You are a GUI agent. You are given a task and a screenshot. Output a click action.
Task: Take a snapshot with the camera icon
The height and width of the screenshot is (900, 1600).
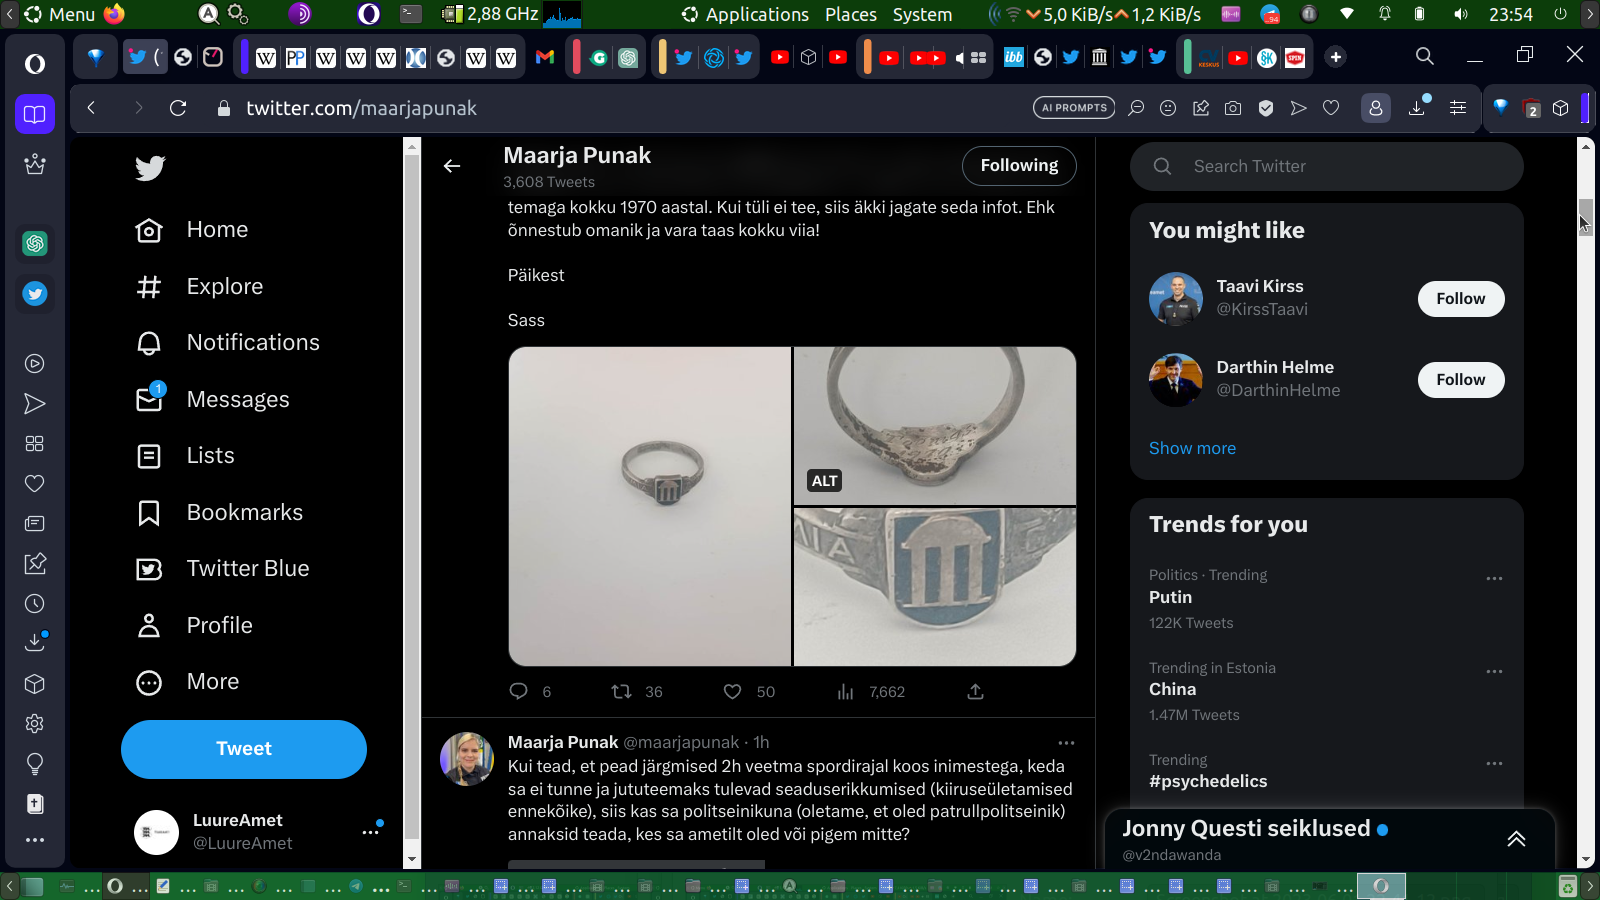[x=1233, y=108]
